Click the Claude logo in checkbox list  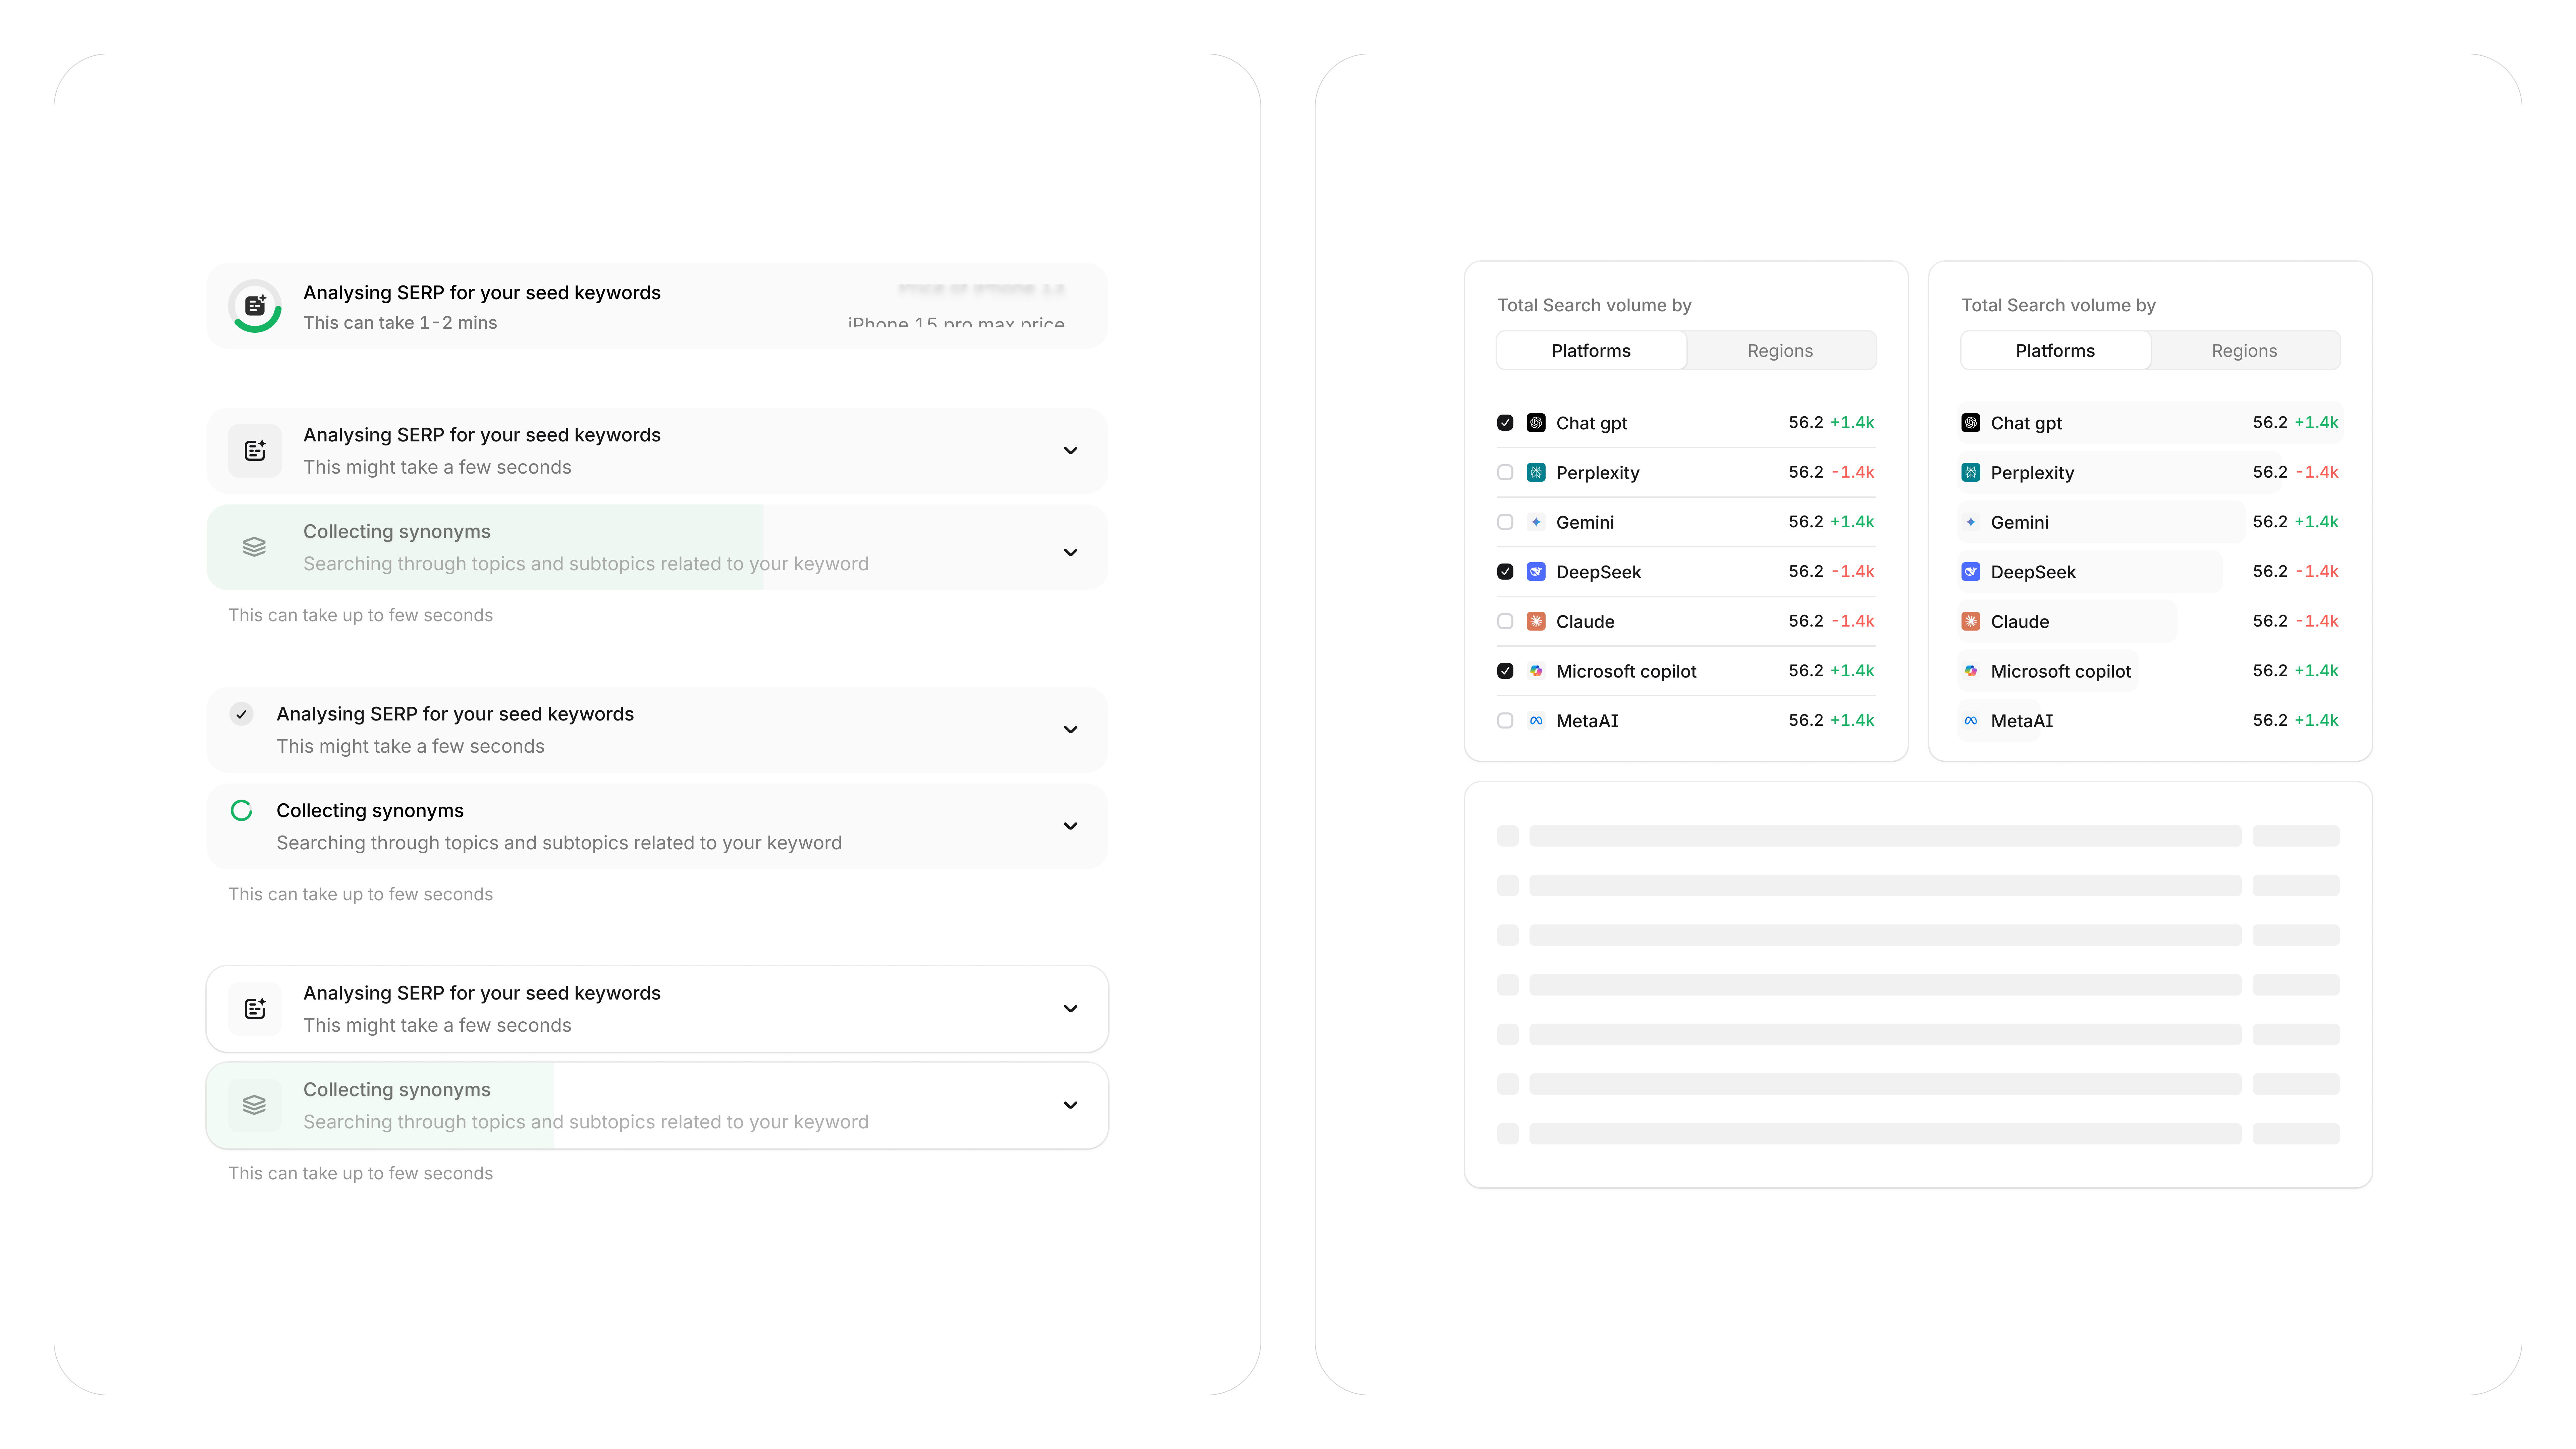coord(1536,621)
